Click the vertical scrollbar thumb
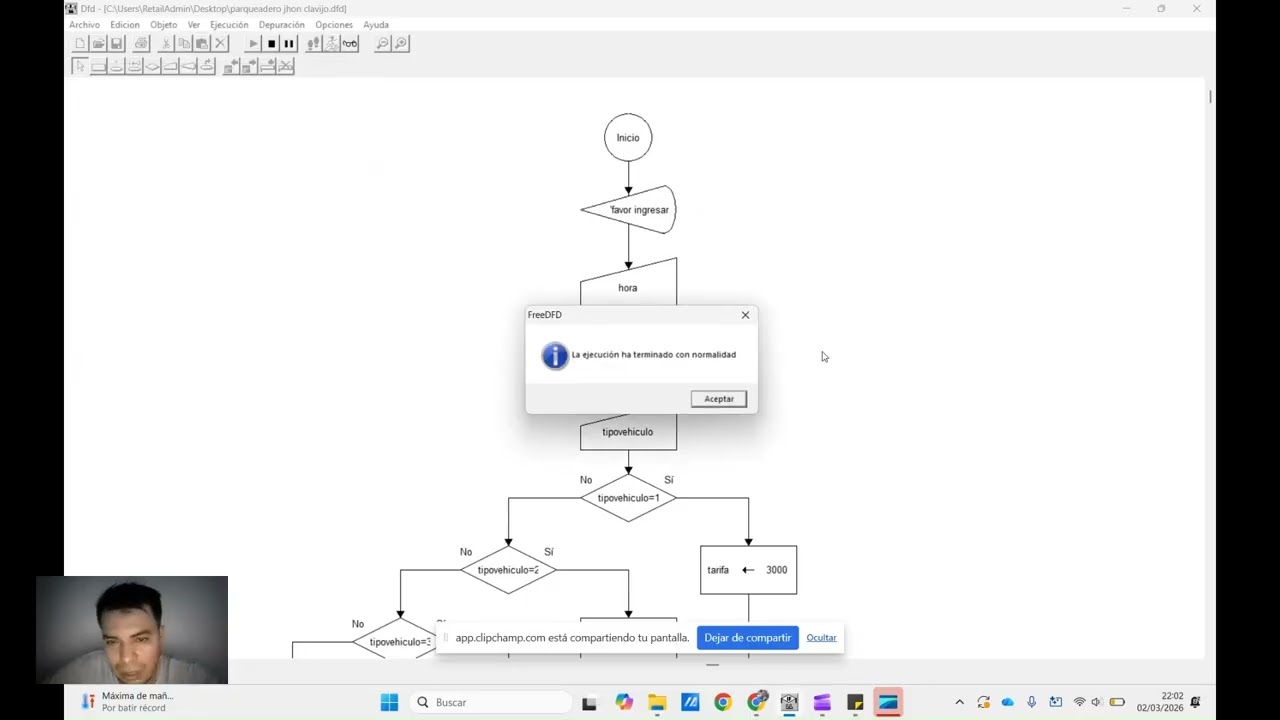Image resolution: width=1280 pixels, height=720 pixels. click(1210, 97)
